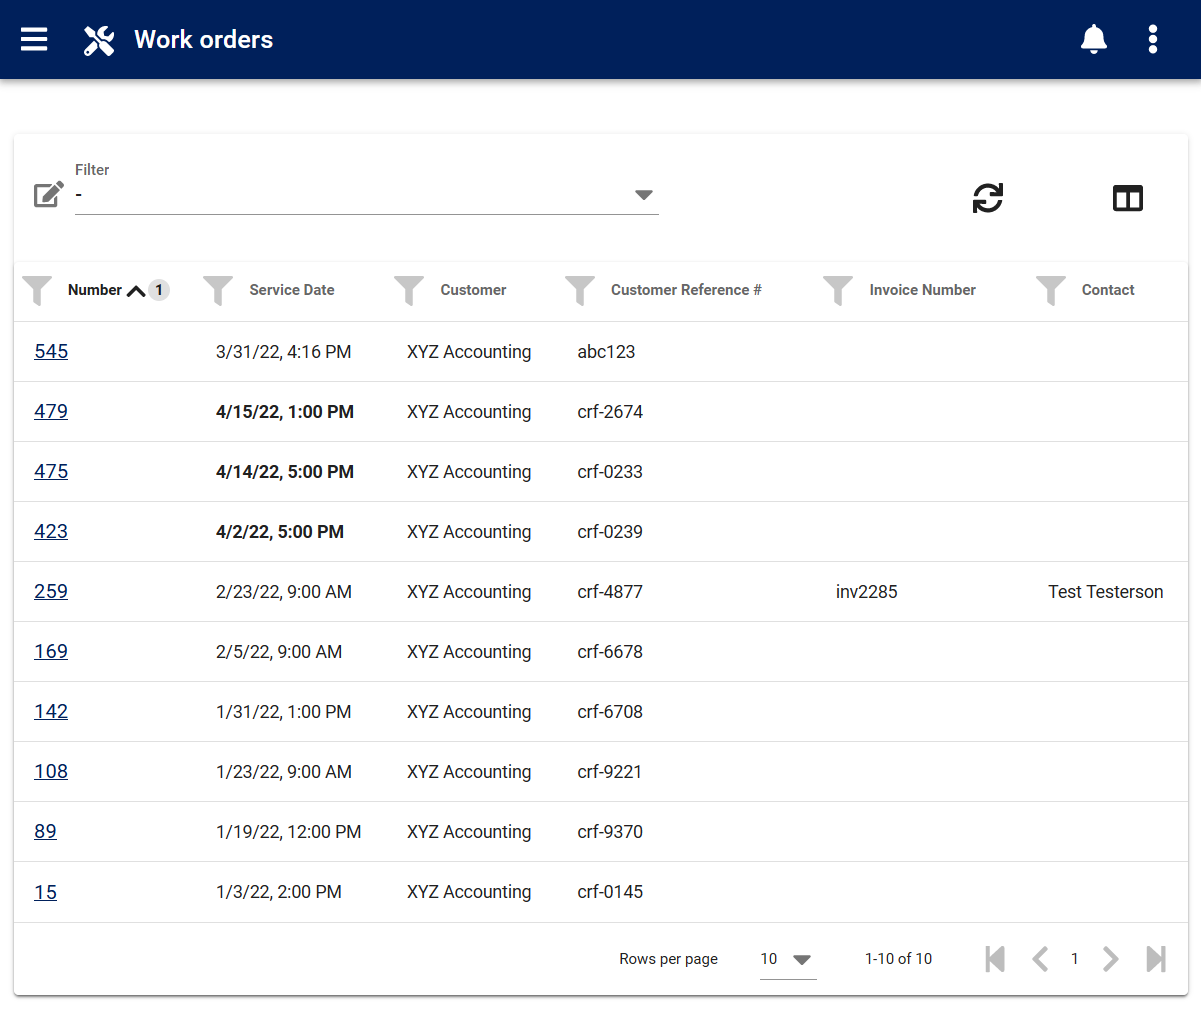
Task: Click reference crf-0233
Action: coord(610,471)
